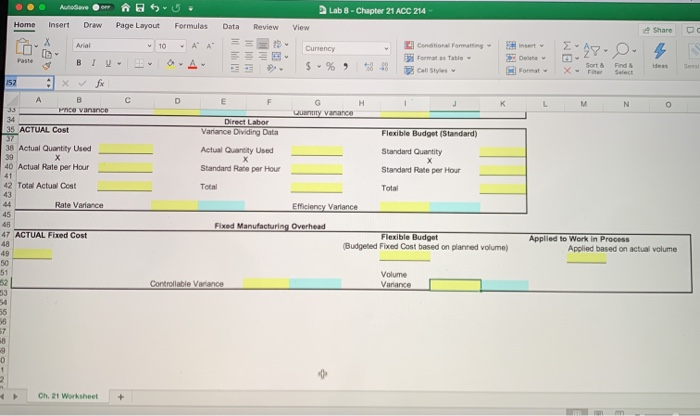Screen dimensions: 700x416
Task: Open Cell Styles gallery
Action: coord(430,71)
